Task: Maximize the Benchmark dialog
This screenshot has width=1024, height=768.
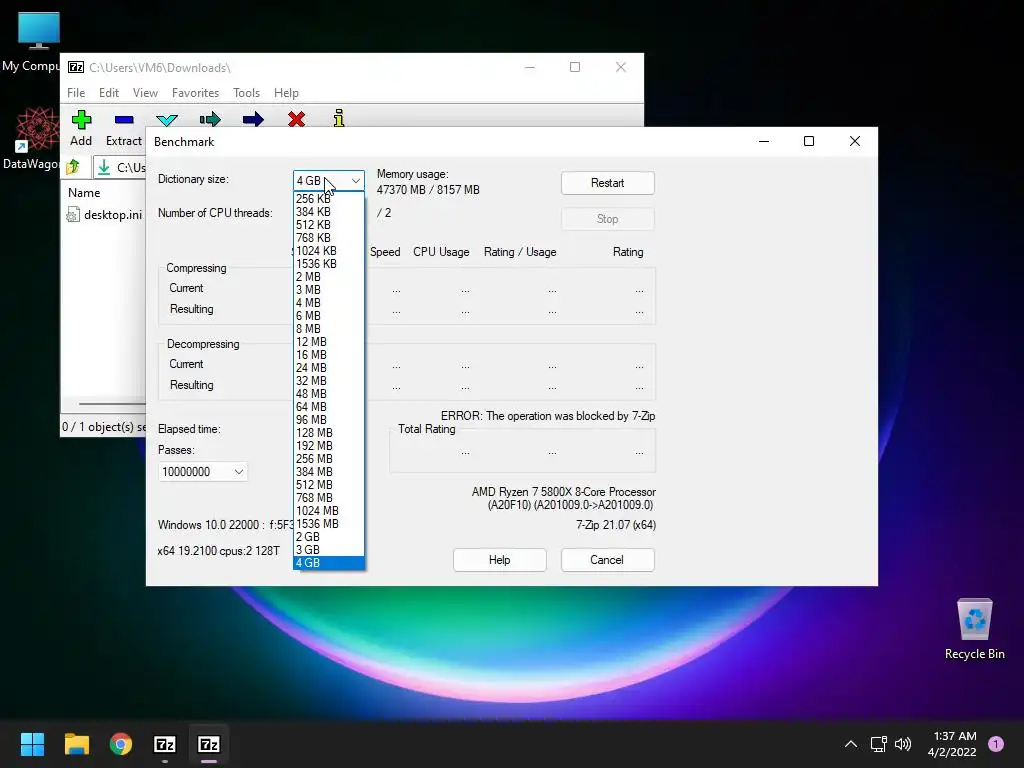Action: point(808,141)
